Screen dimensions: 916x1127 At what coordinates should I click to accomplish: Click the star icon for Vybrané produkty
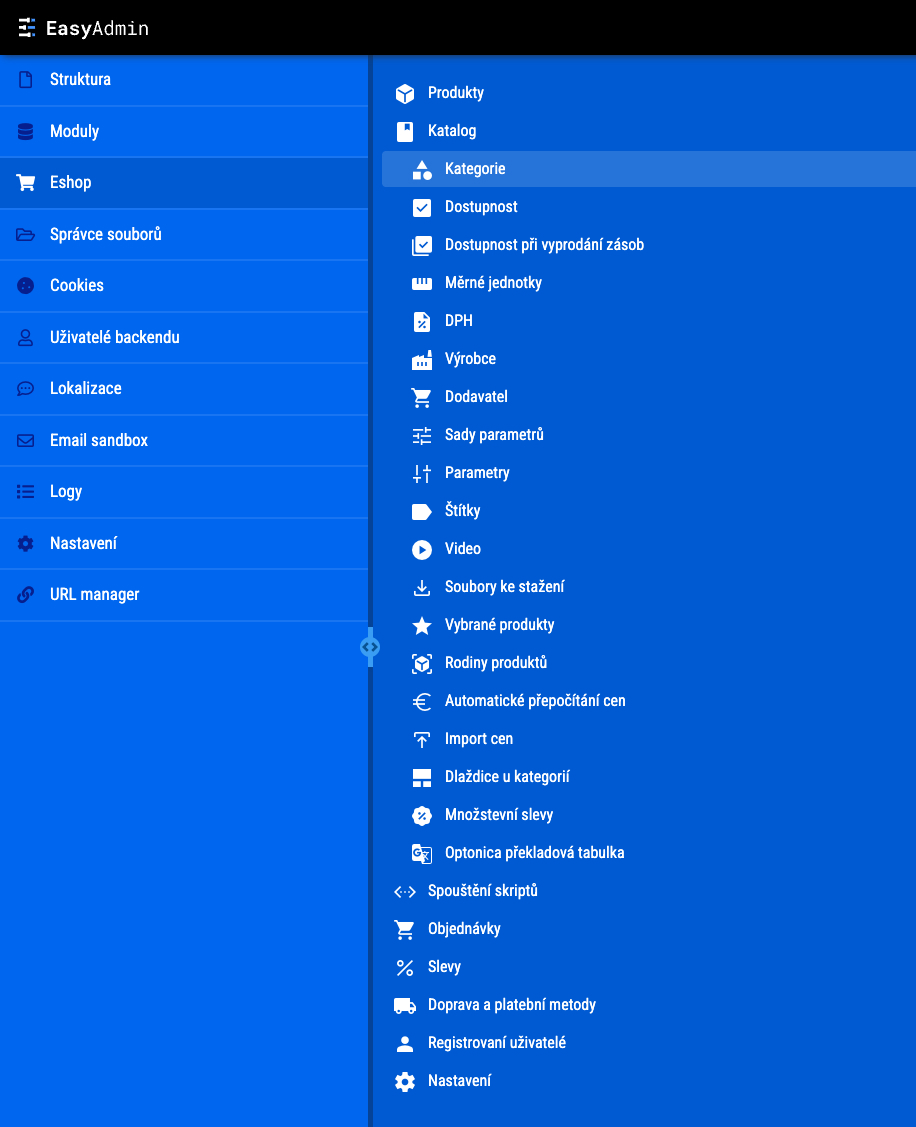pyautogui.click(x=422, y=625)
